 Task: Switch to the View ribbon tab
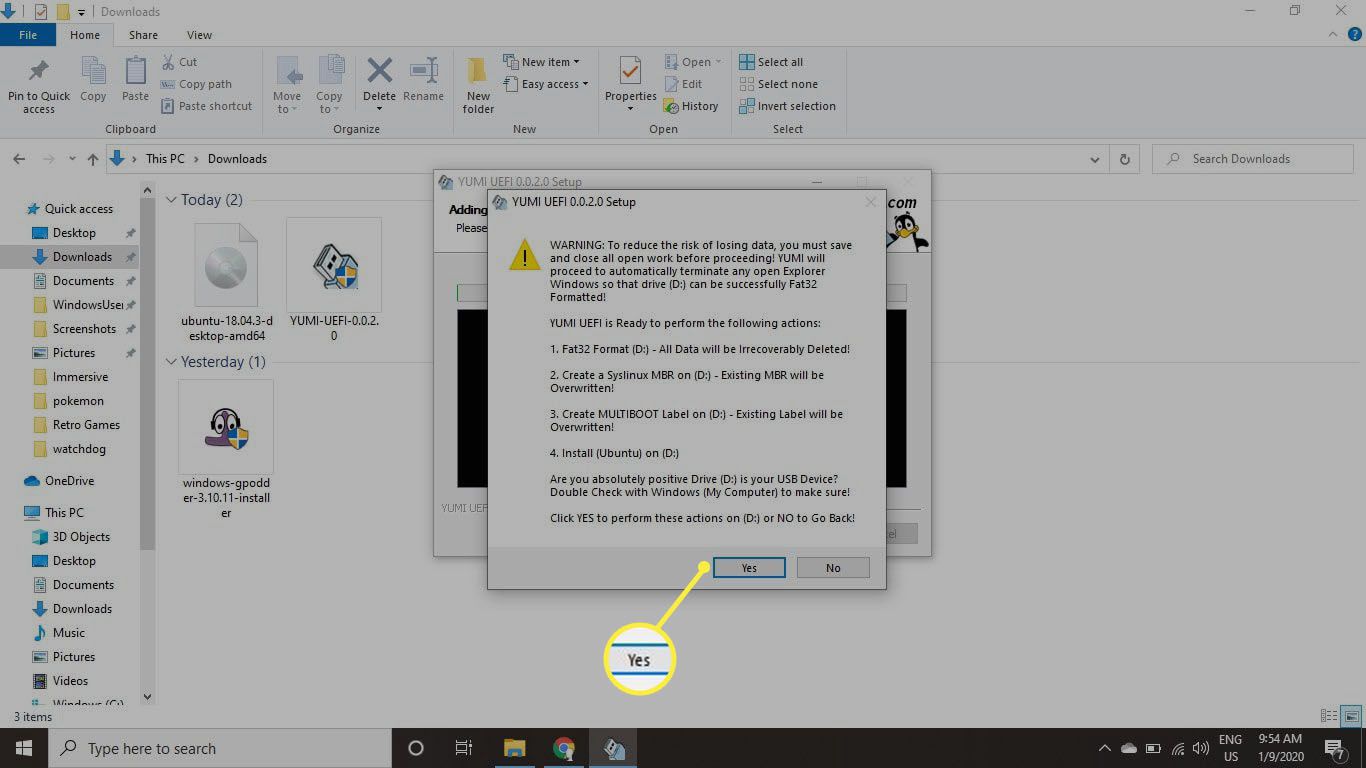pyautogui.click(x=199, y=35)
